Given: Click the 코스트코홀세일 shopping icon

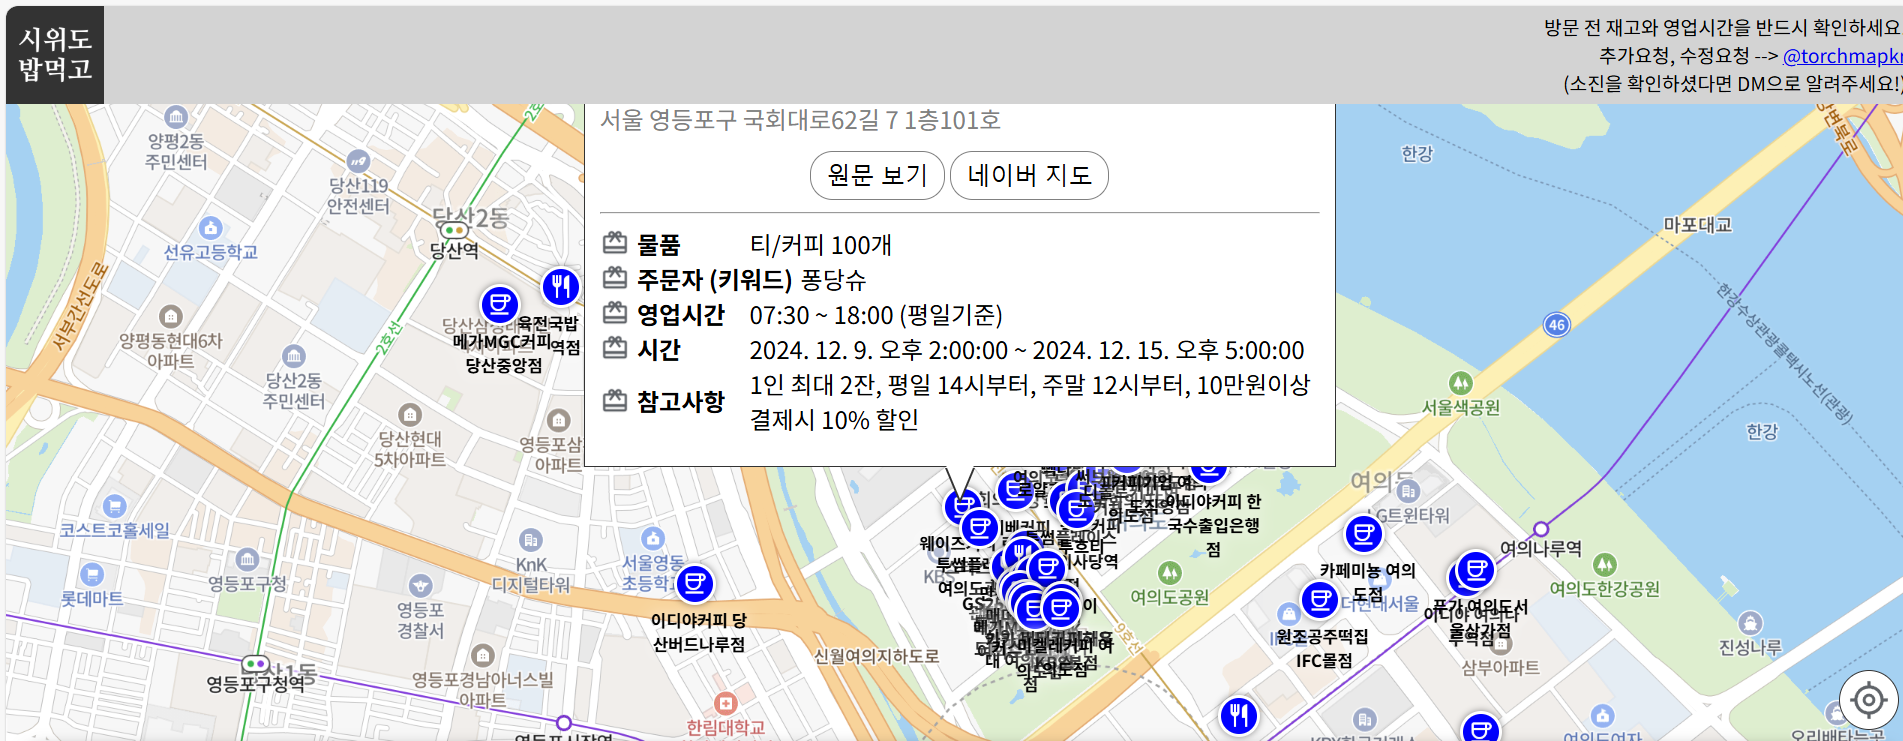Looking at the screenshot, I should [x=115, y=506].
